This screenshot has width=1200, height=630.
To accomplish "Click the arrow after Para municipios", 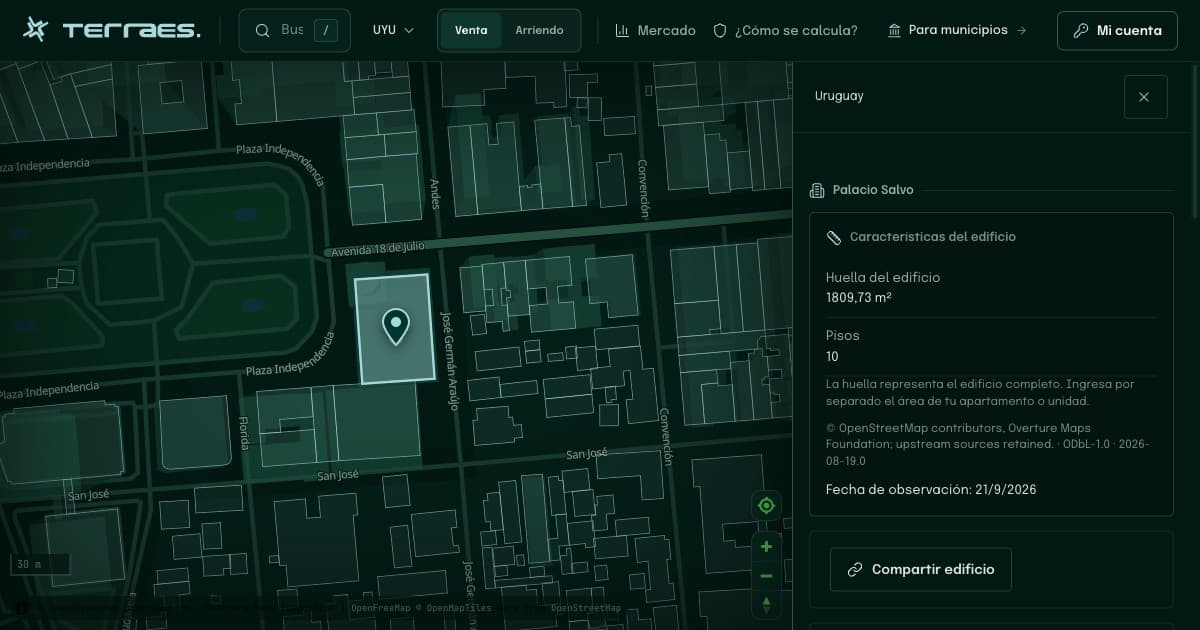I will pos(1021,31).
